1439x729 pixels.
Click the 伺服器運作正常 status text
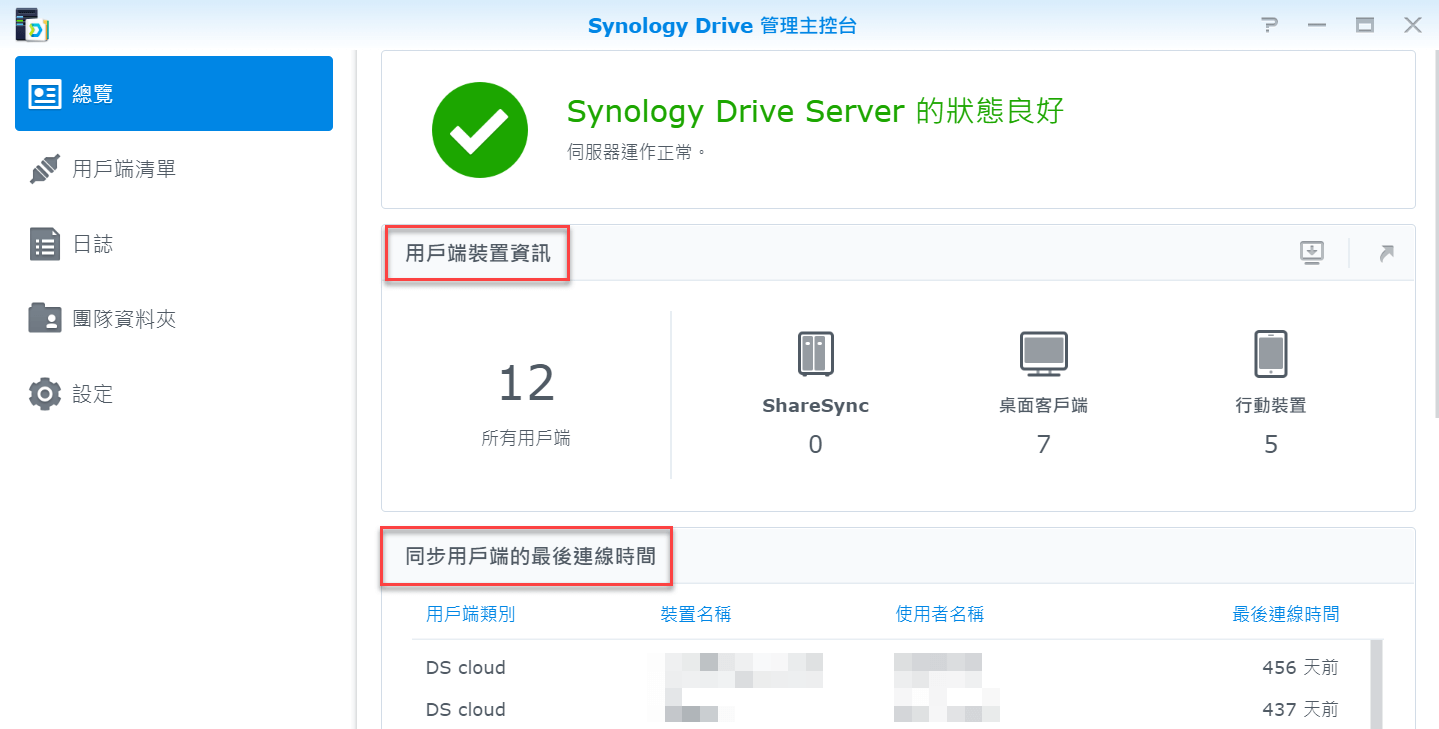[637, 153]
